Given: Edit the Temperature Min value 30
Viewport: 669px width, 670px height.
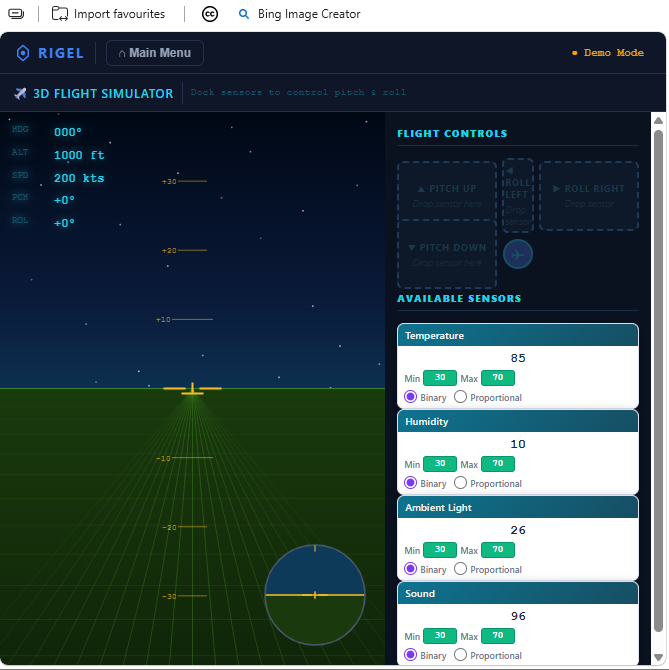Looking at the screenshot, I should (440, 378).
